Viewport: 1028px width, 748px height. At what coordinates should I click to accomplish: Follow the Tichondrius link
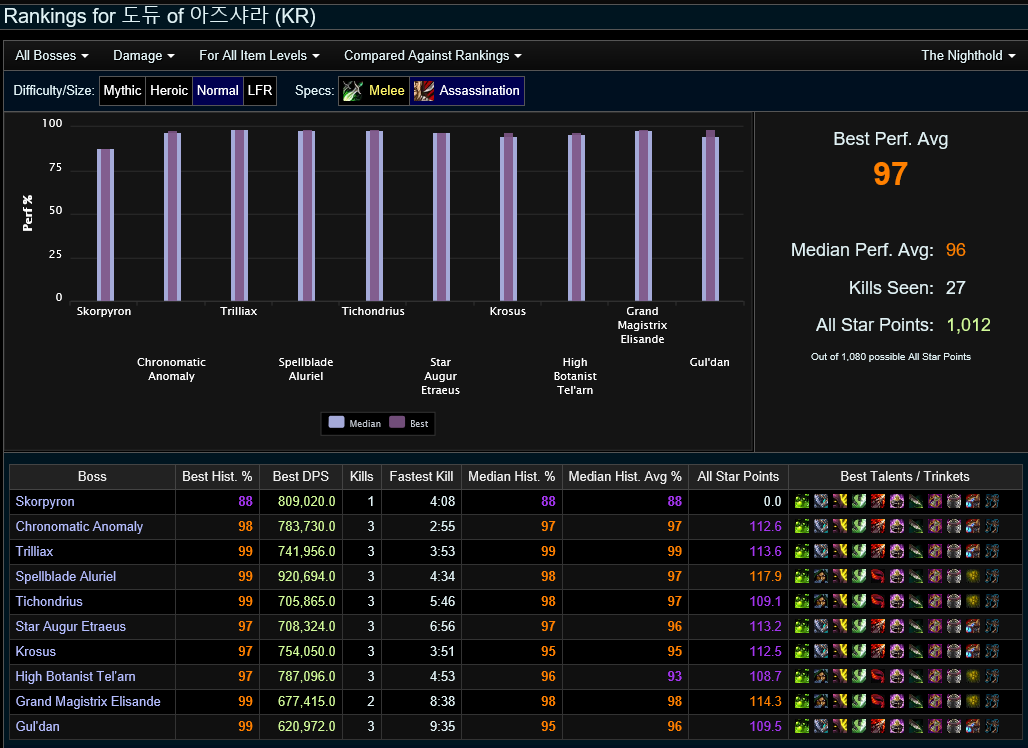coord(49,601)
